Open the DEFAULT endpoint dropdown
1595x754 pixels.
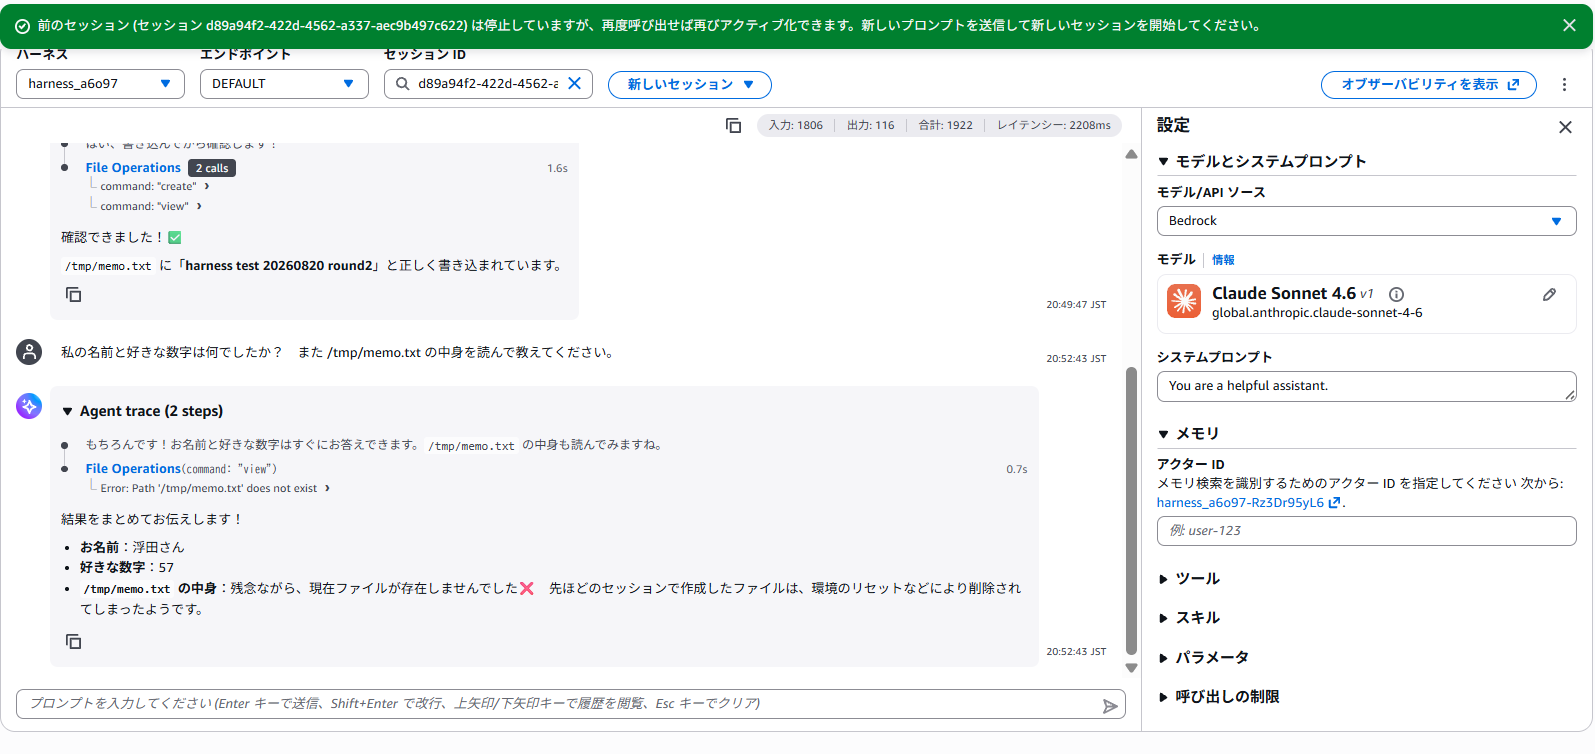(x=284, y=84)
